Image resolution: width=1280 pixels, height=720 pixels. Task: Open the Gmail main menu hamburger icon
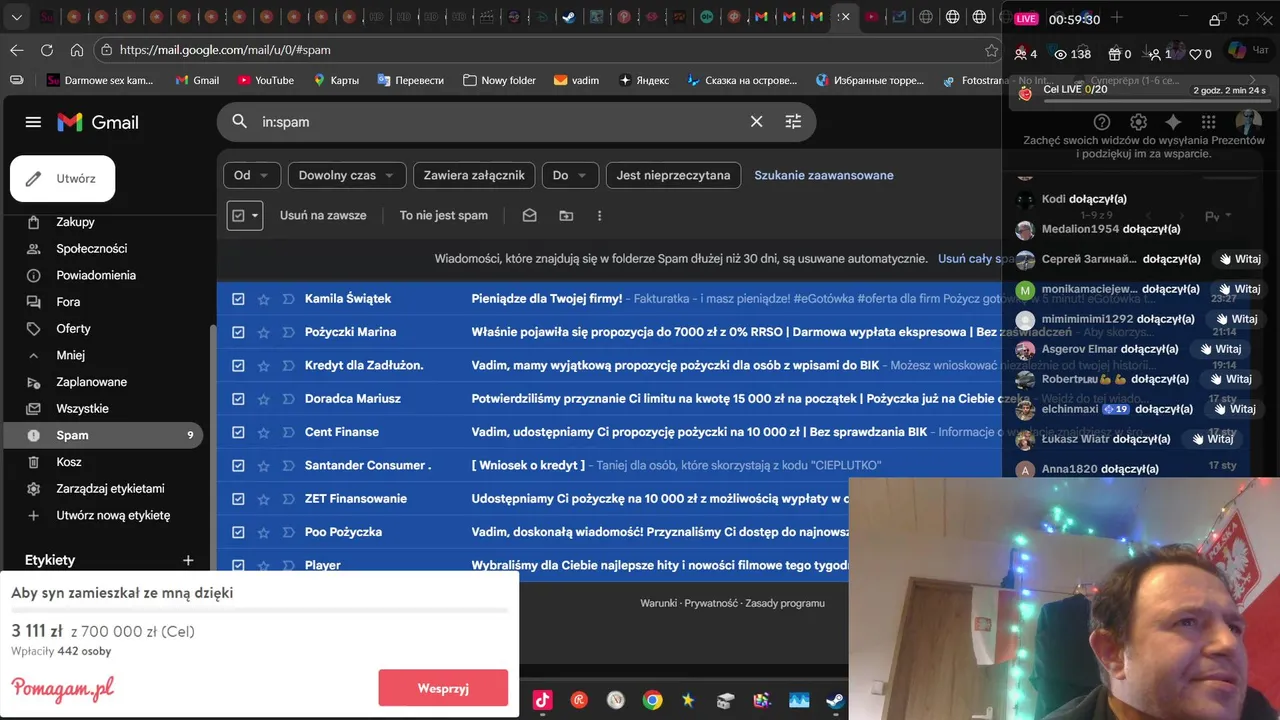click(33, 122)
